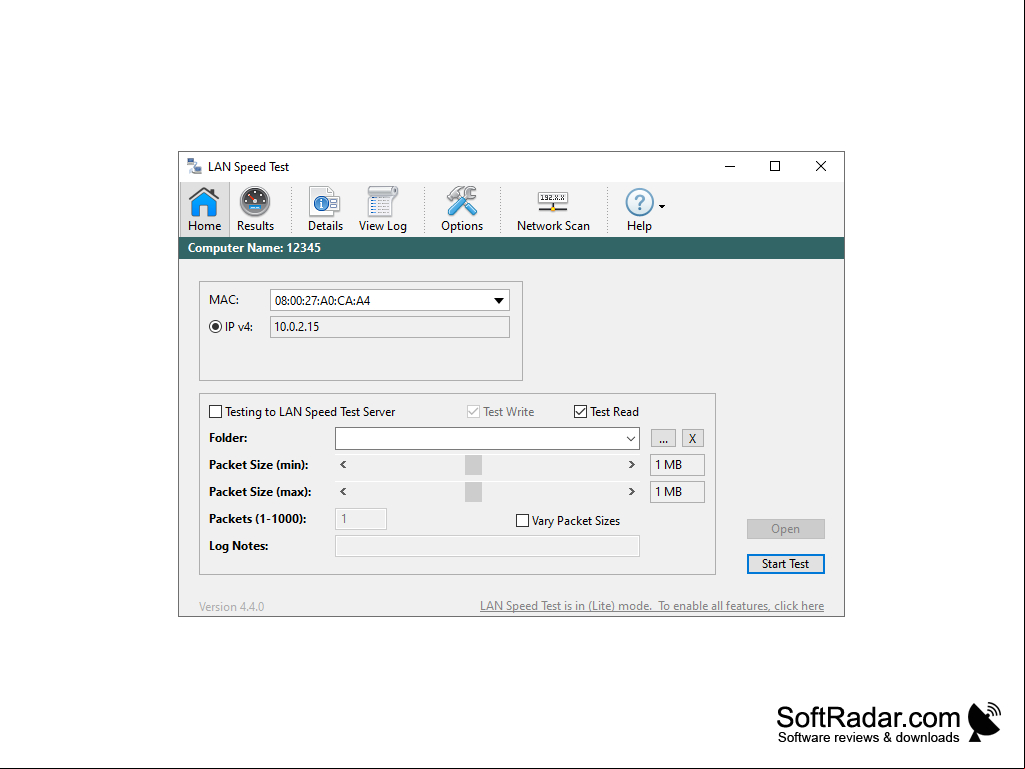1025x769 pixels.
Task: Close the LAN Speed Test window
Action: click(x=820, y=167)
